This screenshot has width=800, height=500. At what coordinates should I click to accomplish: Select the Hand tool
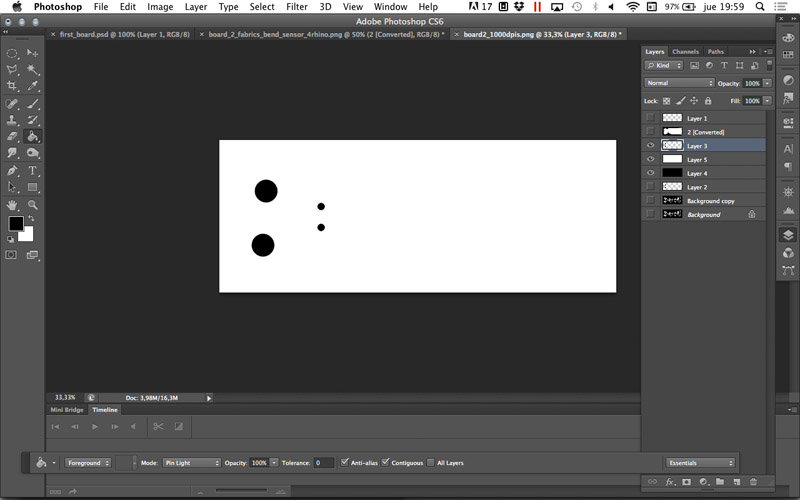[12, 205]
